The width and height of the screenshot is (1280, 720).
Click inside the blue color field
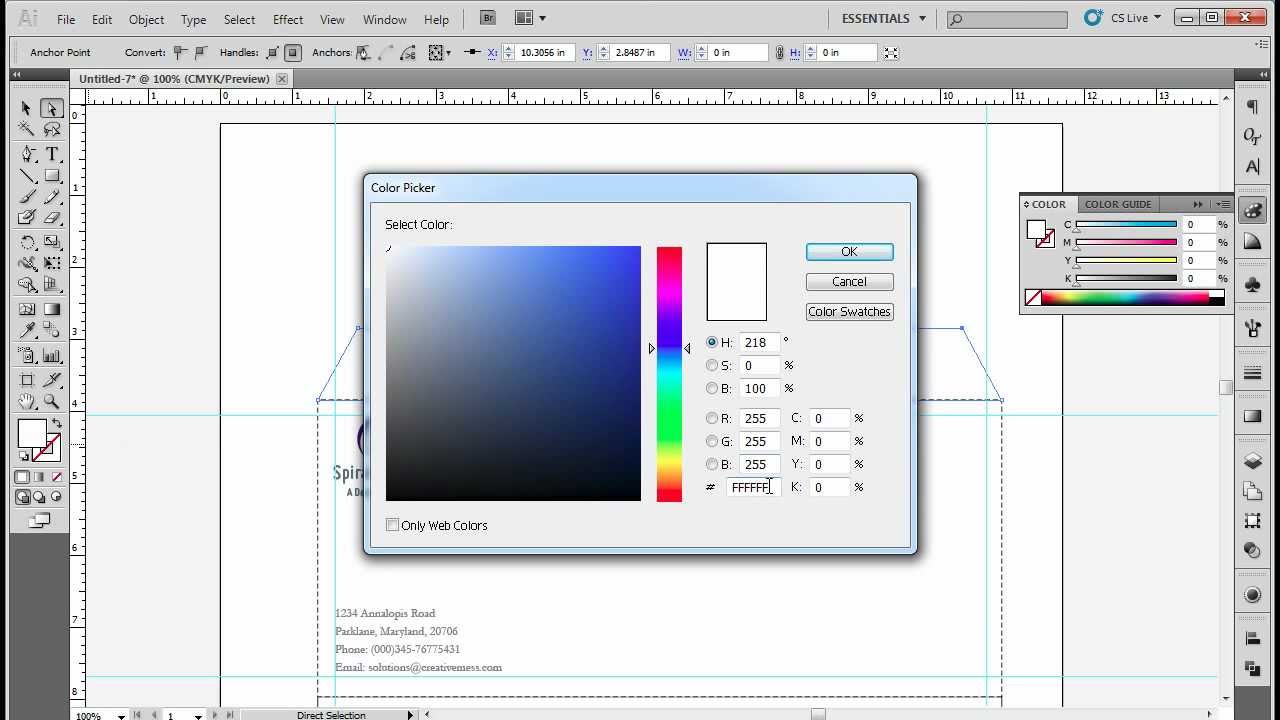tap(513, 373)
